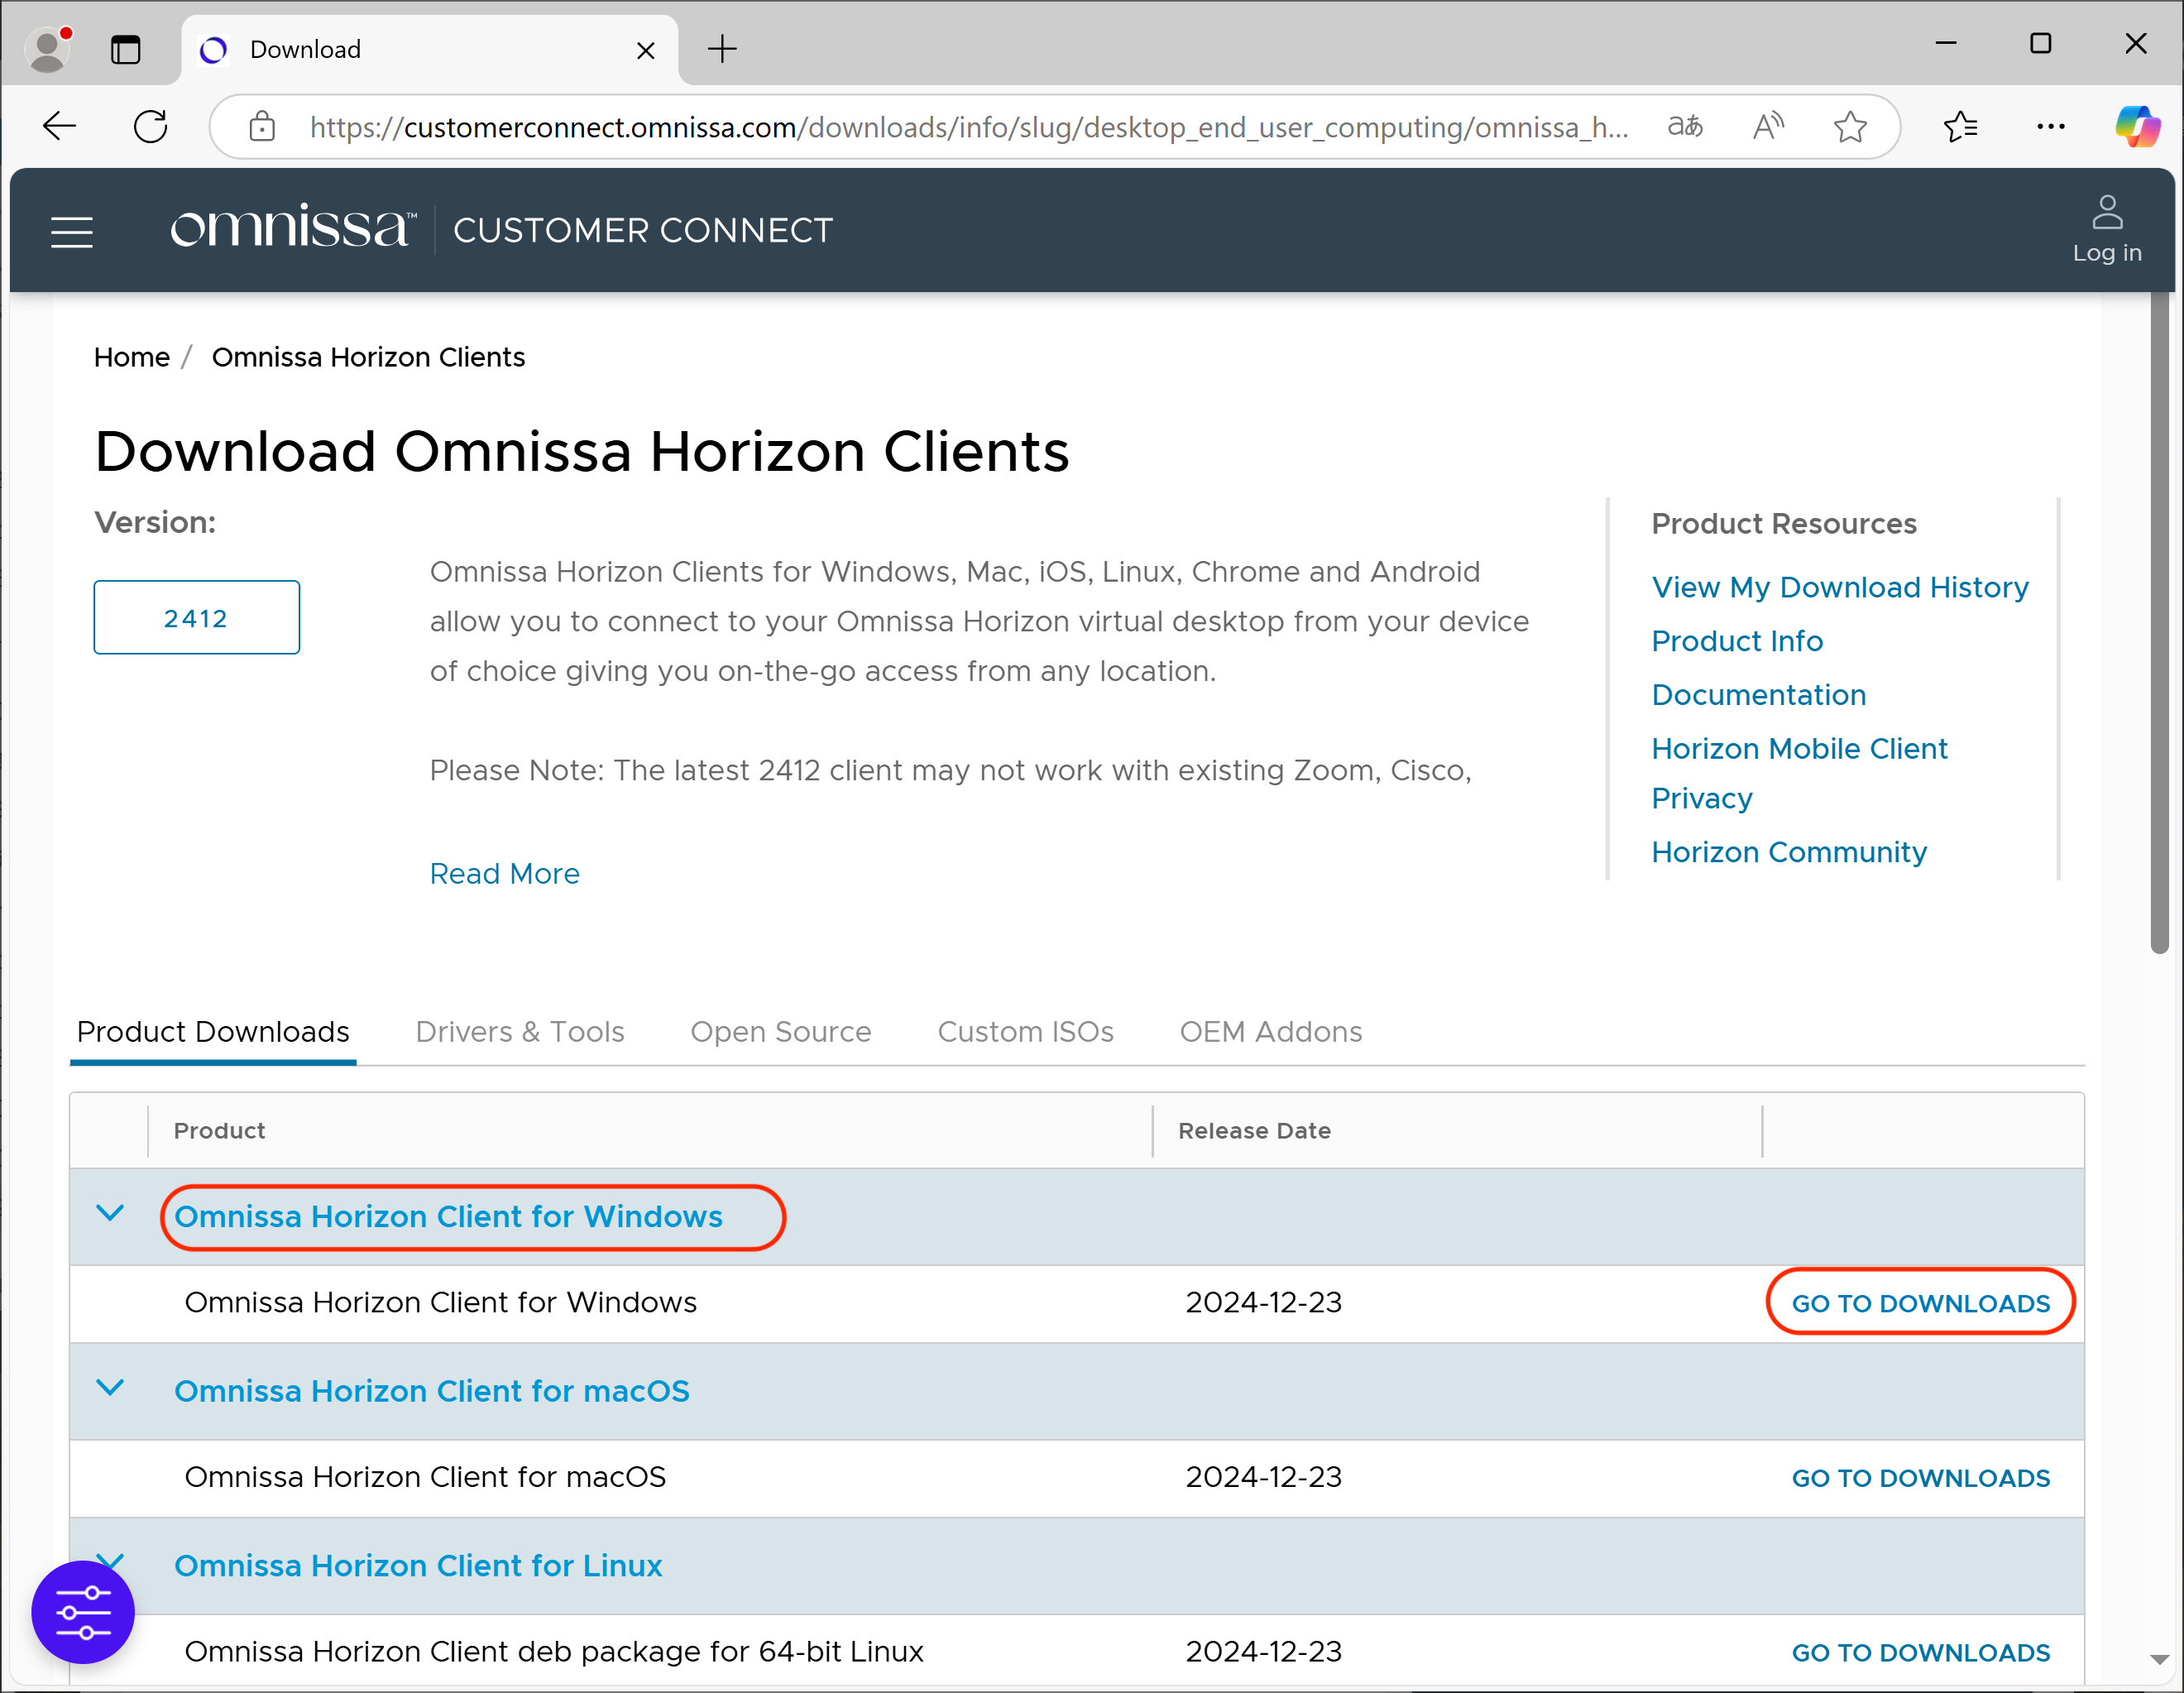Viewport: 2184px width, 1693px height.
Task: Collapse the Horizon Client for macOS section
Action: (110, 1388)
